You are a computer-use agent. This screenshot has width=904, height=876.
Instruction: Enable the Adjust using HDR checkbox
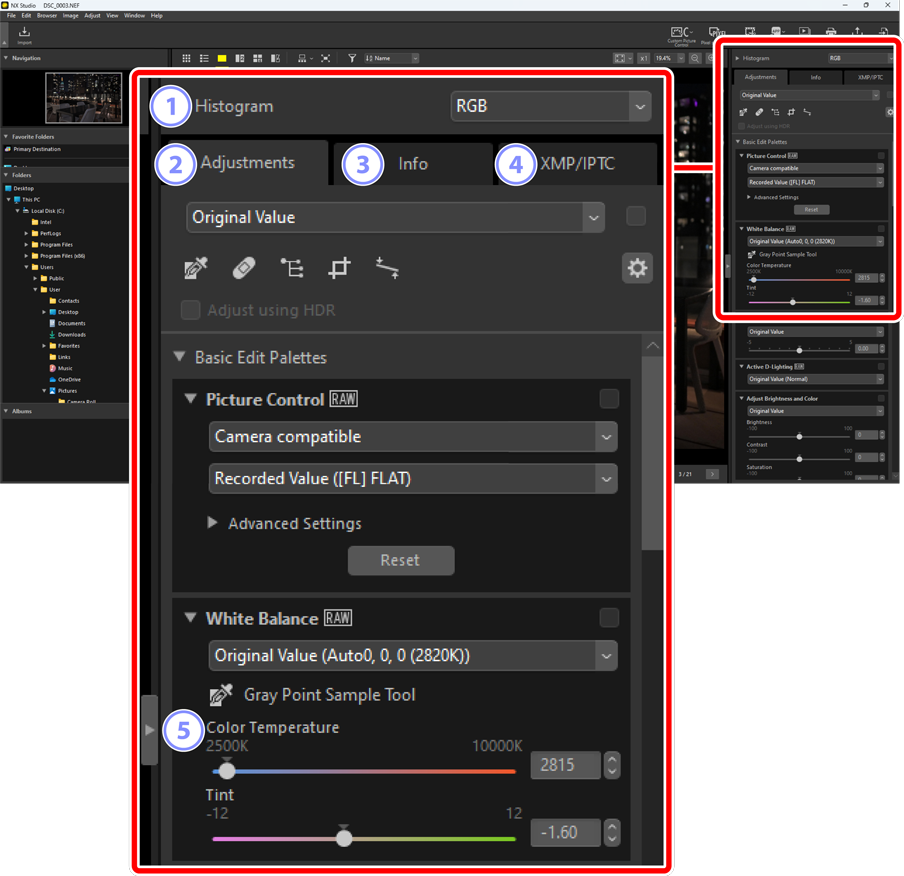click(190, 310)
